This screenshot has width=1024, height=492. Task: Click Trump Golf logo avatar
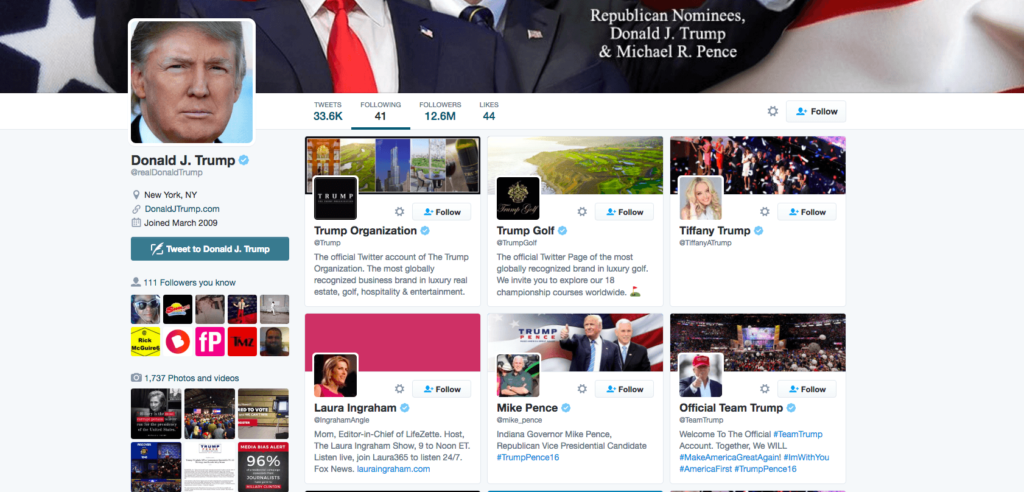tap(518, 198)
